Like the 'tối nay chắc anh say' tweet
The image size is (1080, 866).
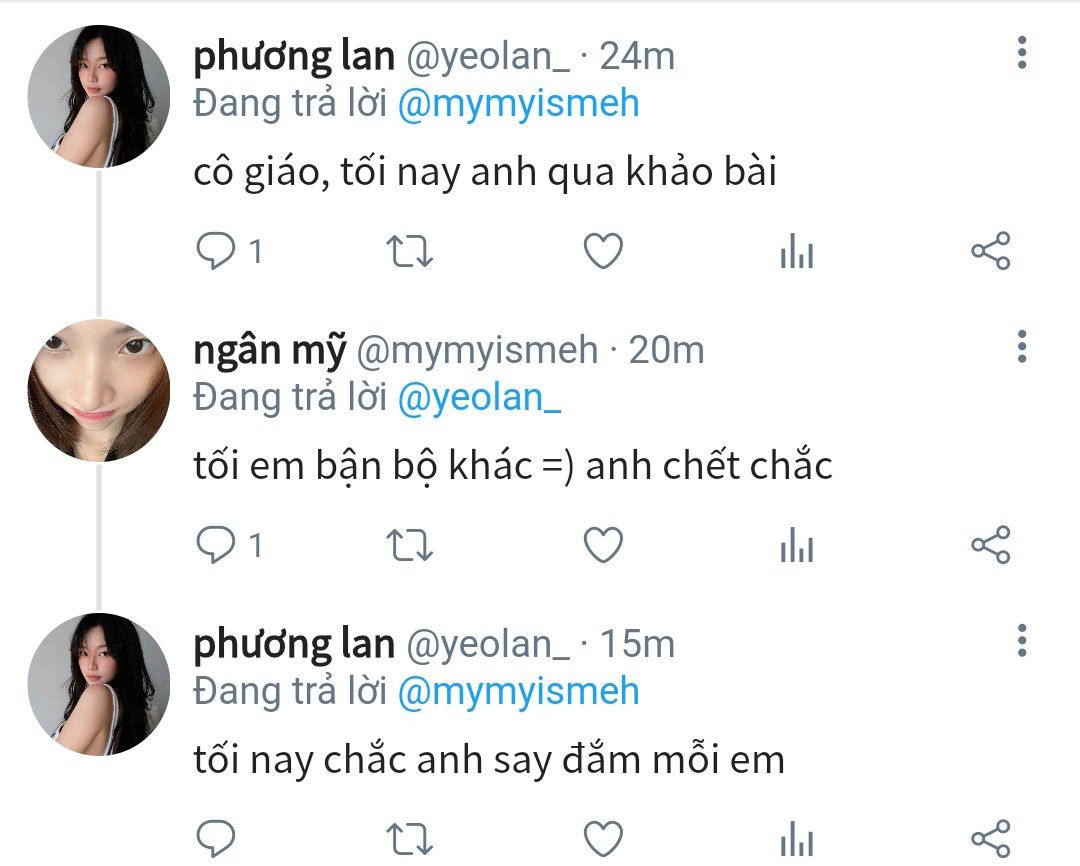[x=603, y=839]
